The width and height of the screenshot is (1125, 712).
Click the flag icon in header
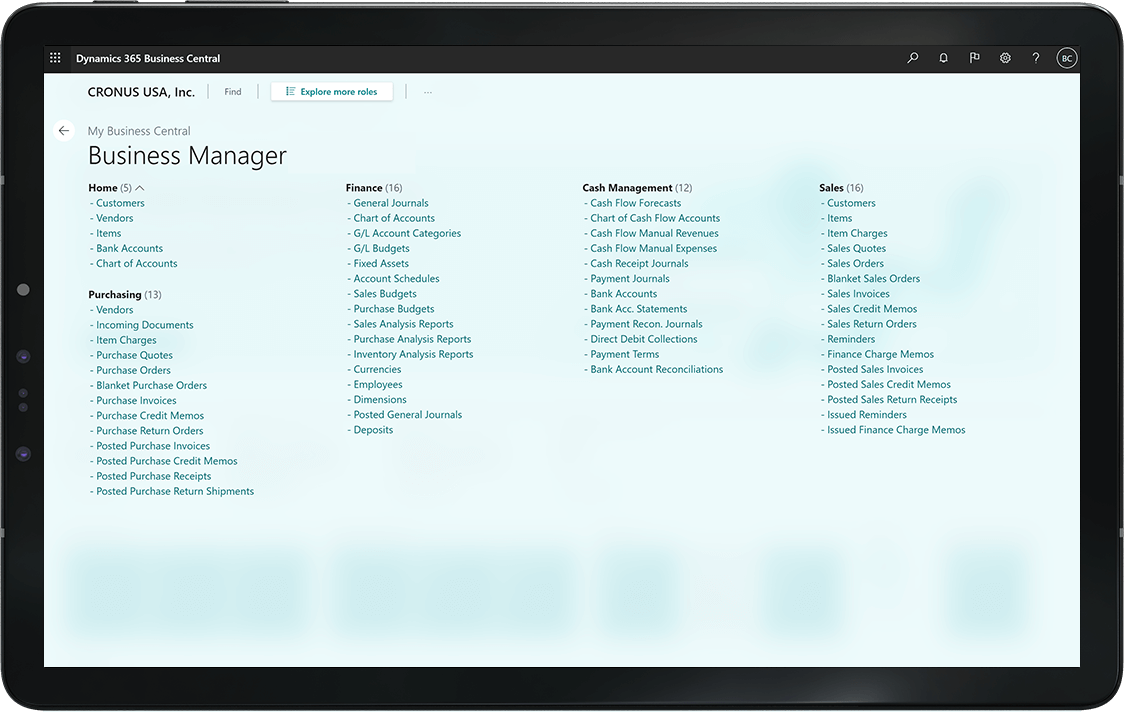974,59
